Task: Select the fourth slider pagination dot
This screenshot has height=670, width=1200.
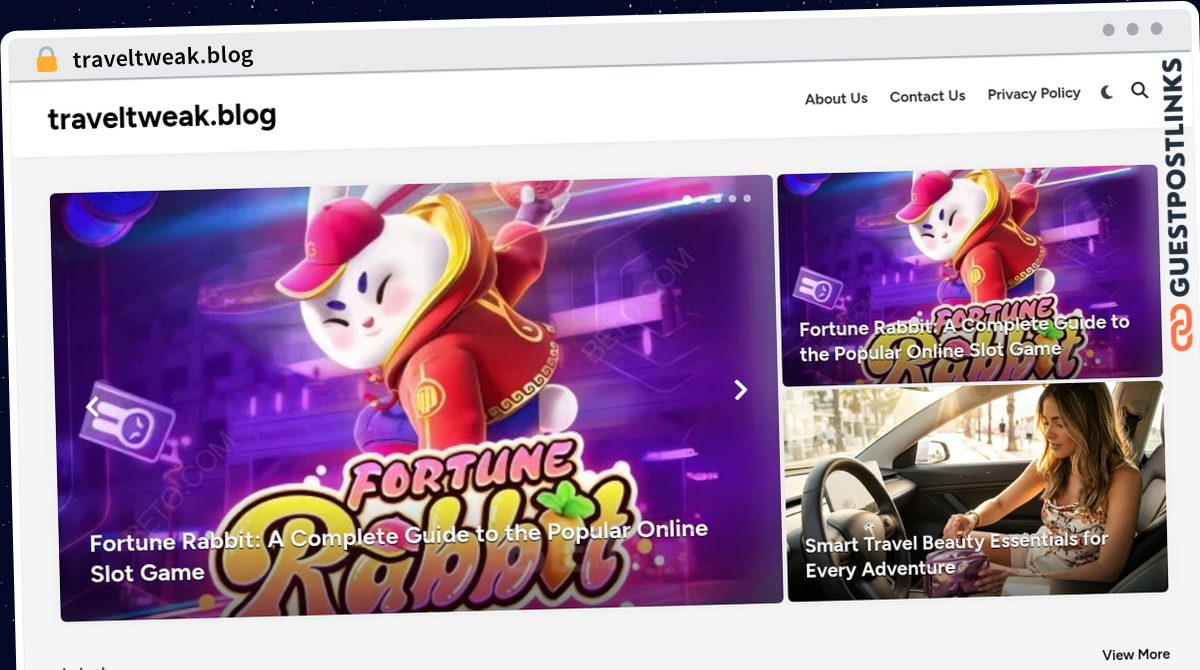Action: click(732, 198)
